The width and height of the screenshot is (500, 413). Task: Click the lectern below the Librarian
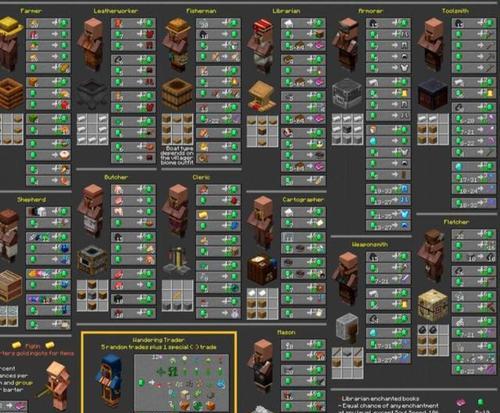(x=262, y=96)
